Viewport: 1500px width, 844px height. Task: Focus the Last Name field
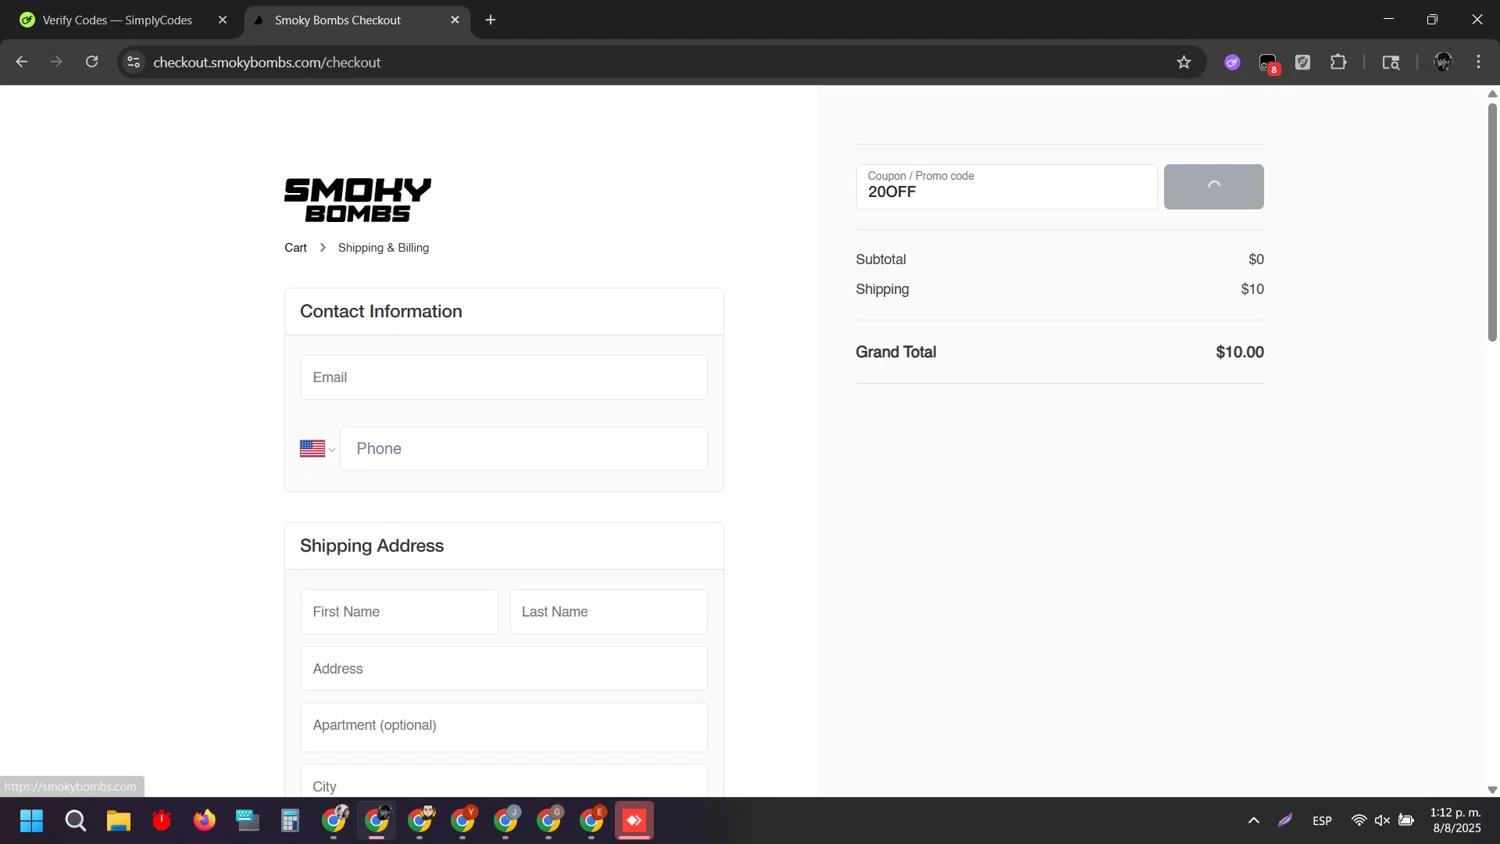[x=608, y=612]
